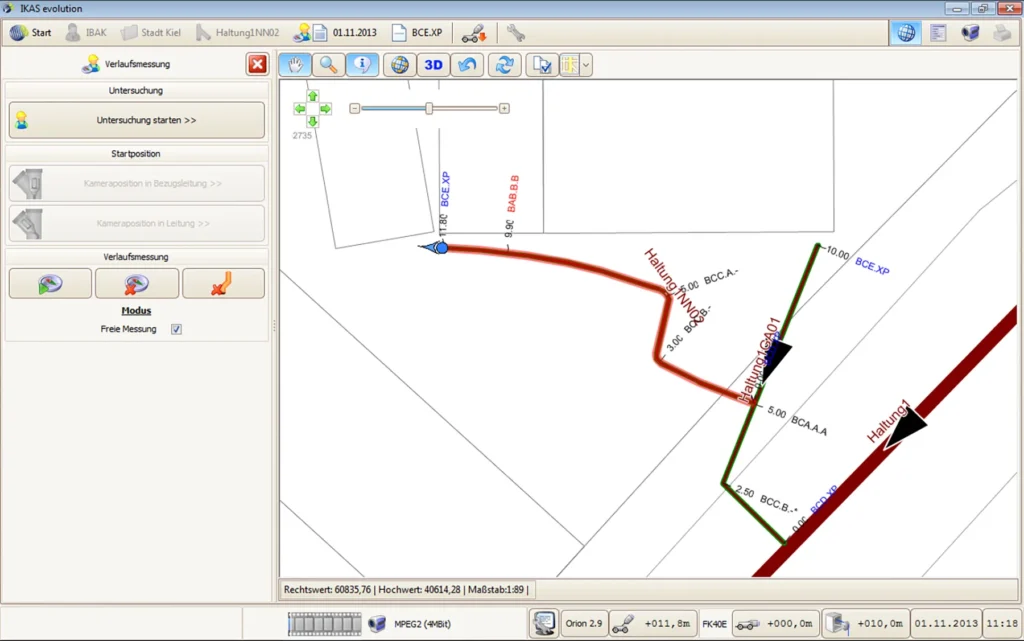Image resolution: width=1024 pixels, height=641 pixels.
Task: Activate the magnifier zoom tool
Action: (x=328, y=65)
